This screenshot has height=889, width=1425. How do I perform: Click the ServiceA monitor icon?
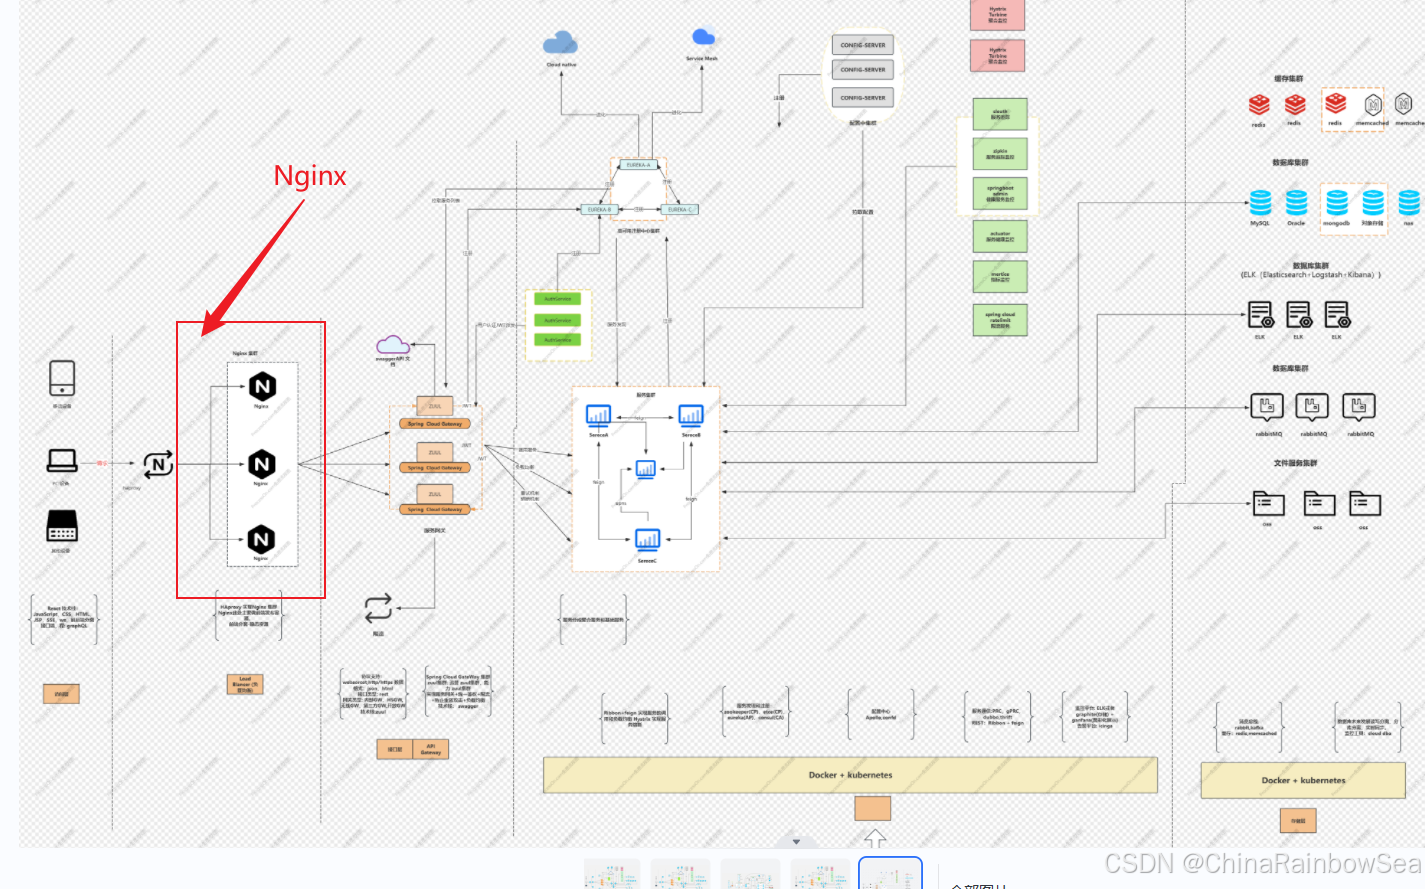598,414
